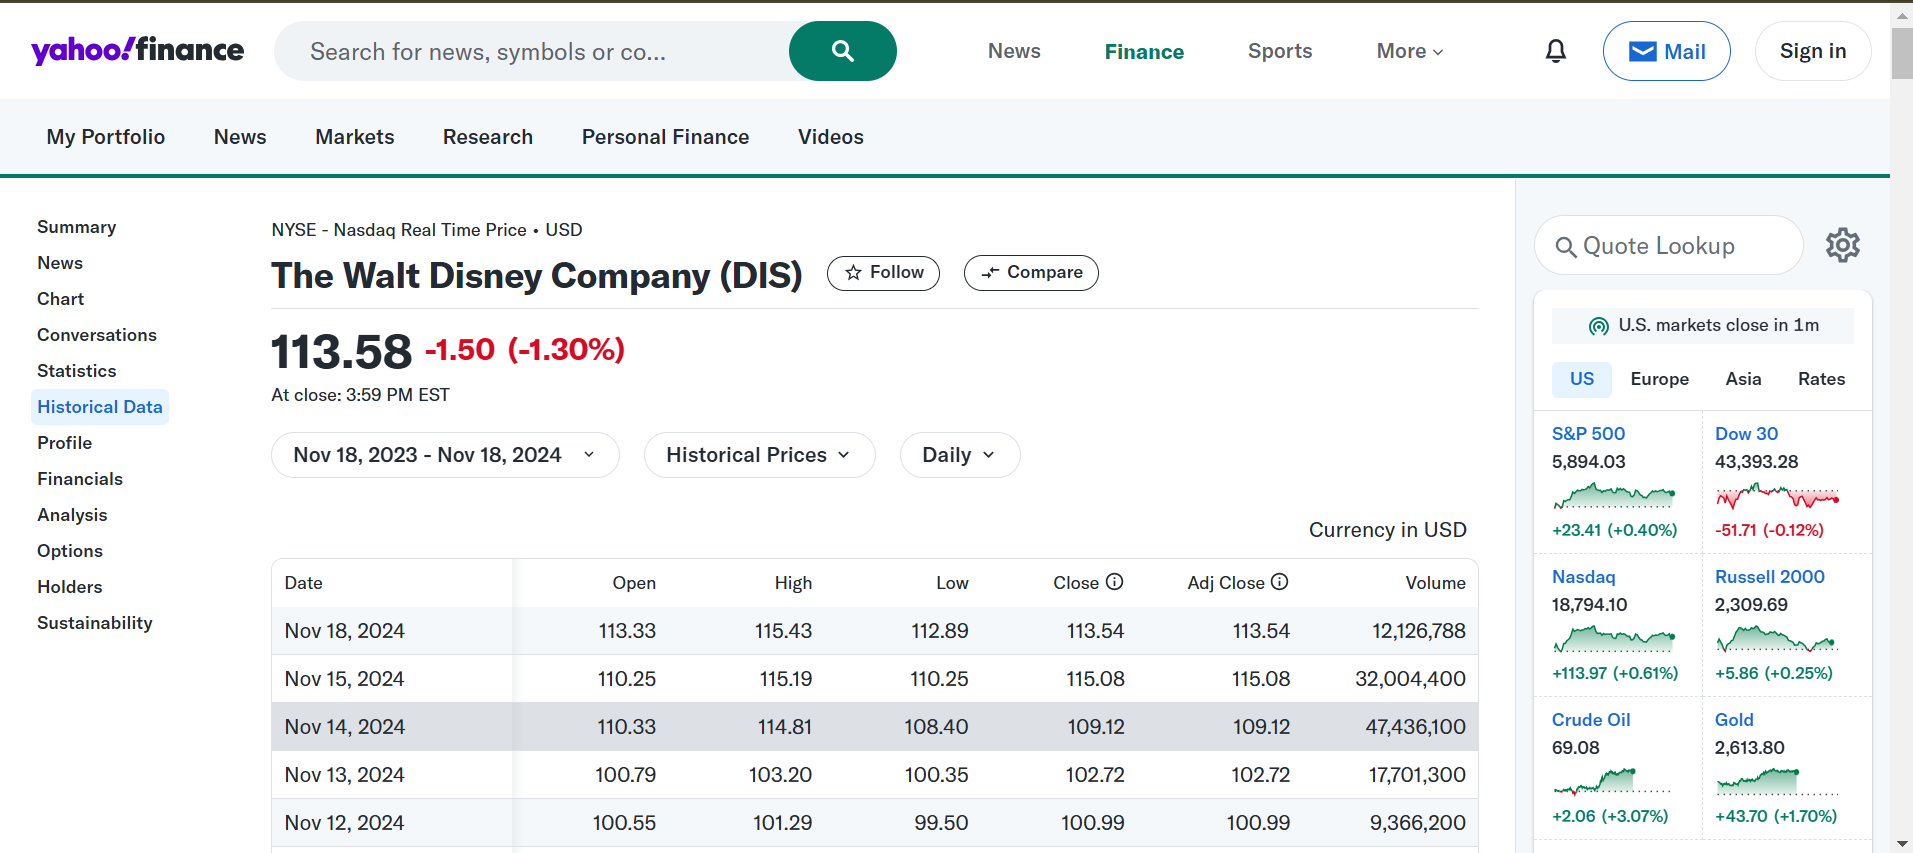Open the date range dropdown

(x=445, y=455)
